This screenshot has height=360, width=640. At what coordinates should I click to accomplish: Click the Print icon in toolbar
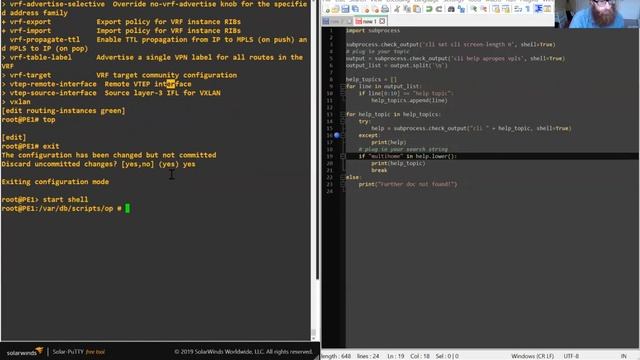point(385,9)
